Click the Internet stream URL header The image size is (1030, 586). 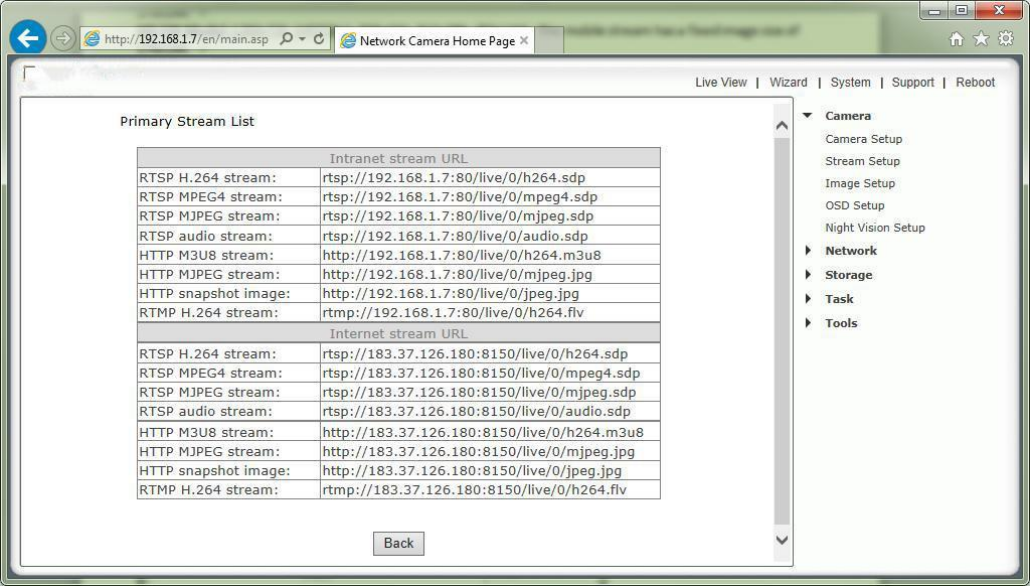pos(398,333)
